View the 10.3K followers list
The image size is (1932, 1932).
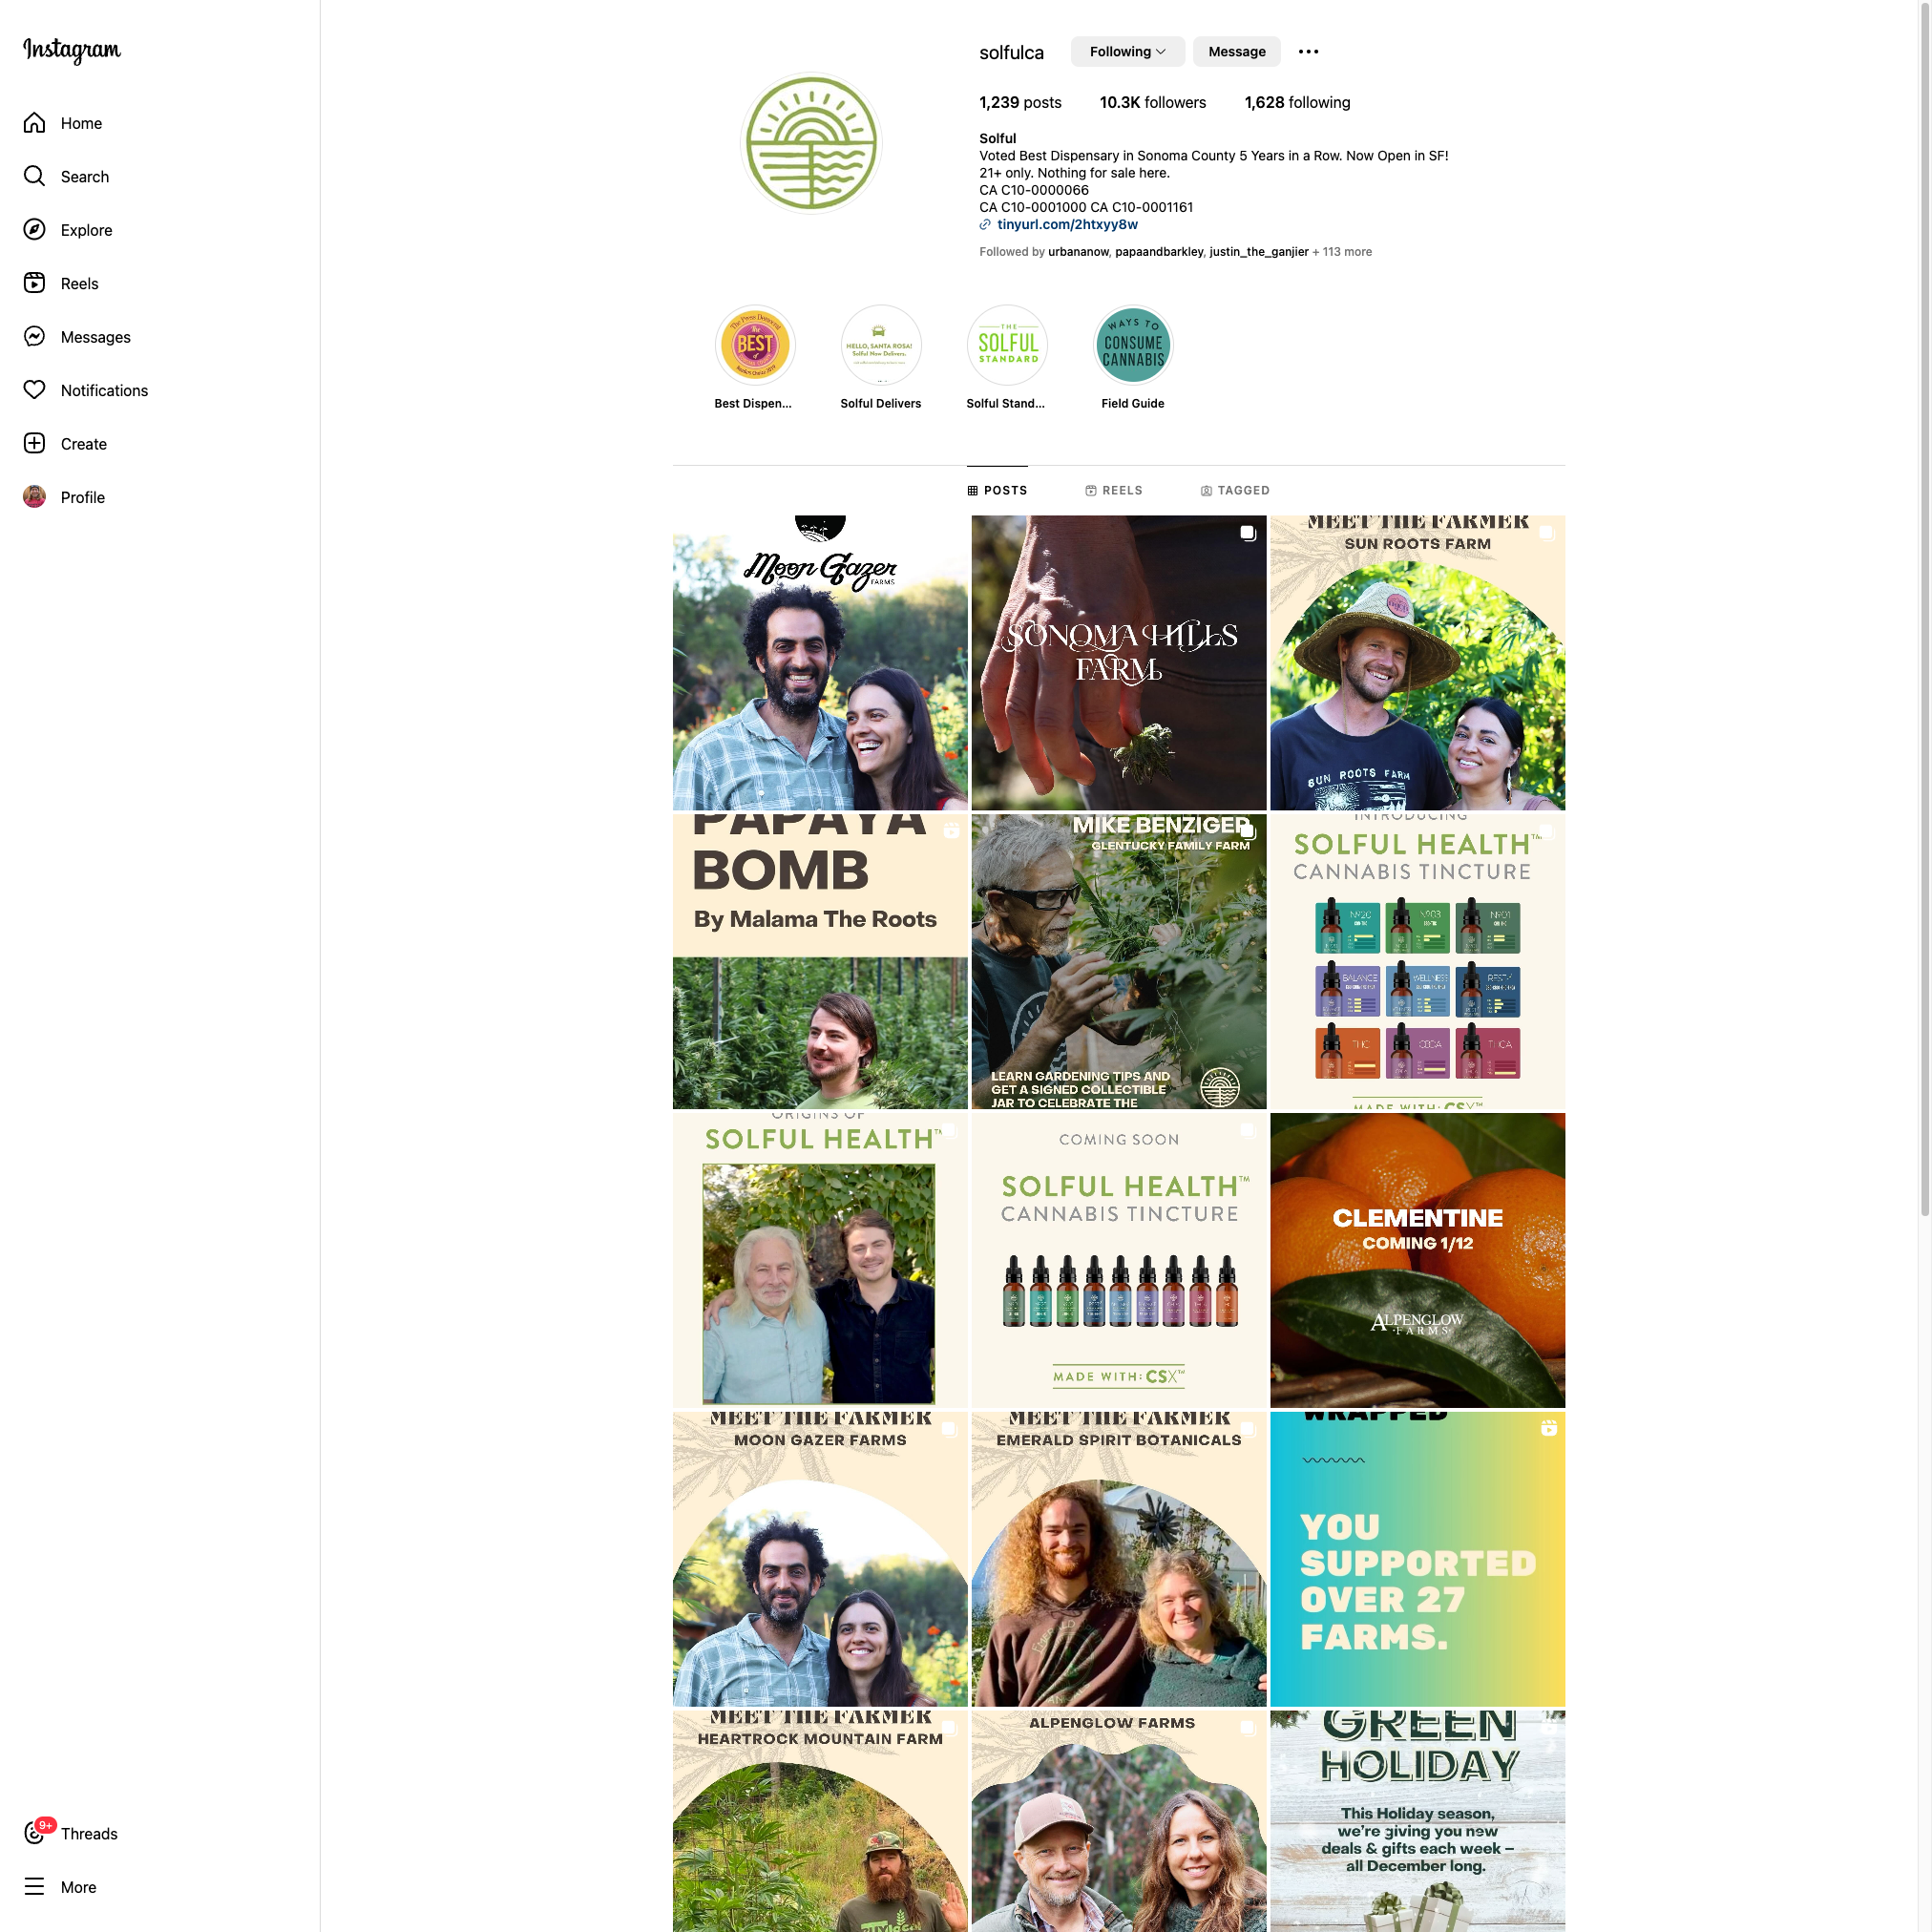(1153, 103)
